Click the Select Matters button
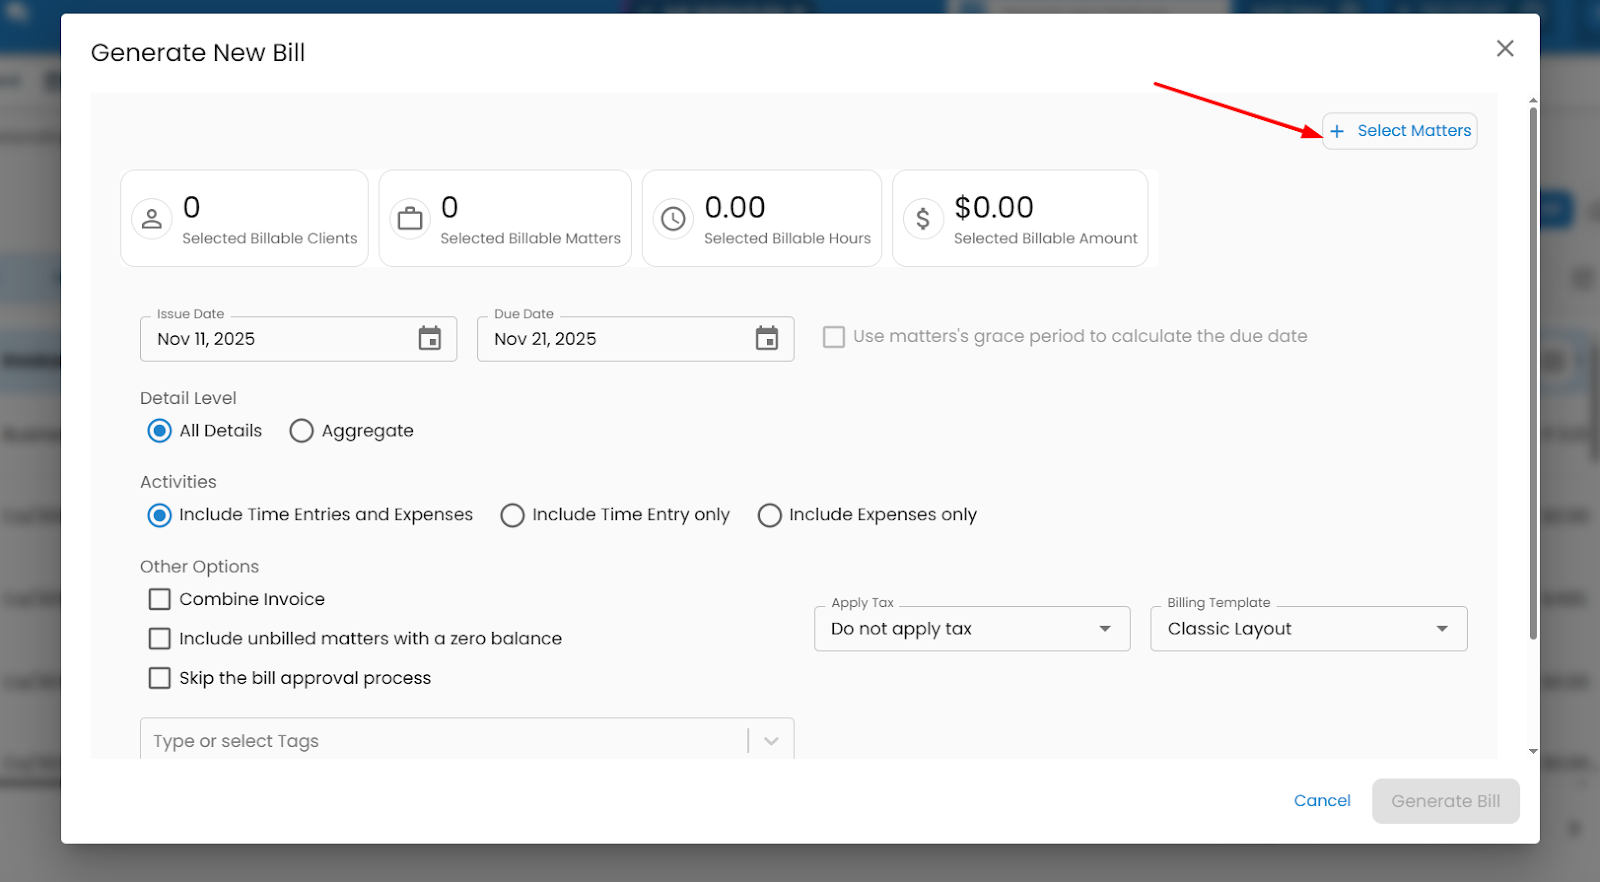The image size is (1600, 882). 1400,131
